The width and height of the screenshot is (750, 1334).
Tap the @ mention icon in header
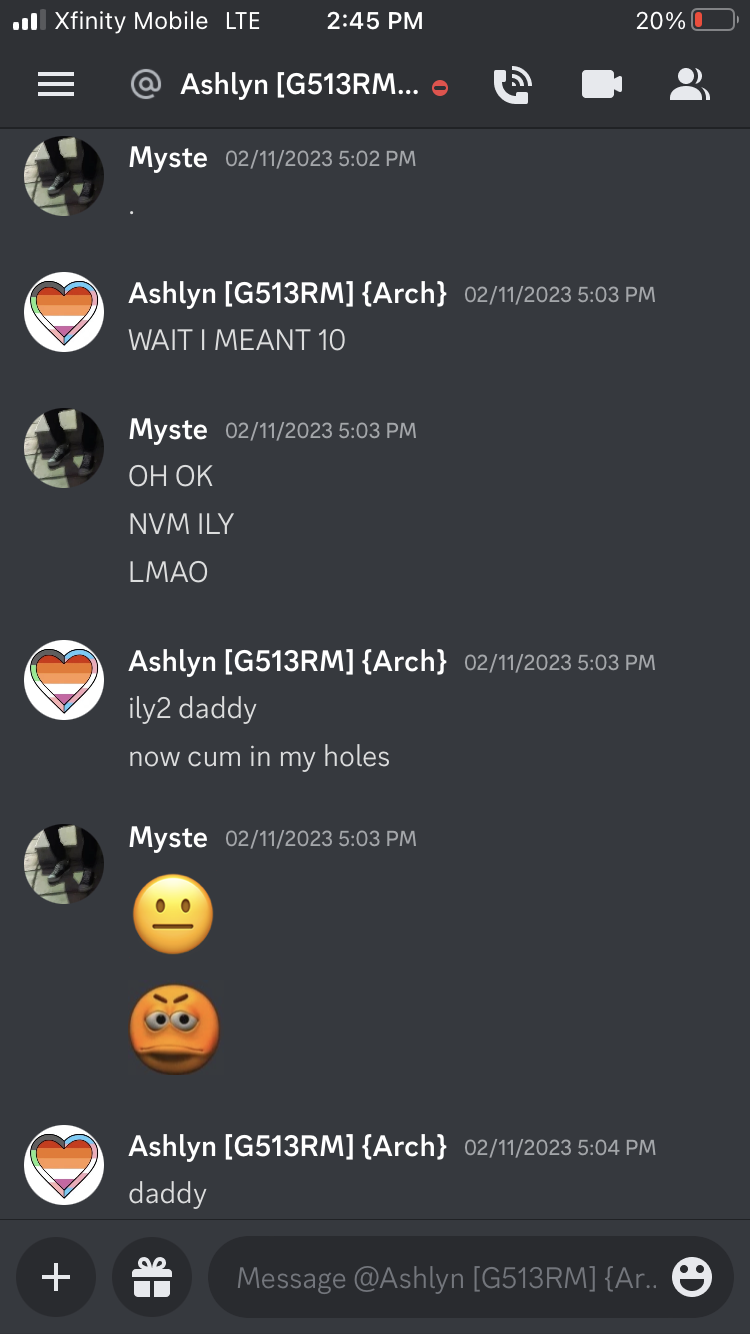(x=146, y=85)
